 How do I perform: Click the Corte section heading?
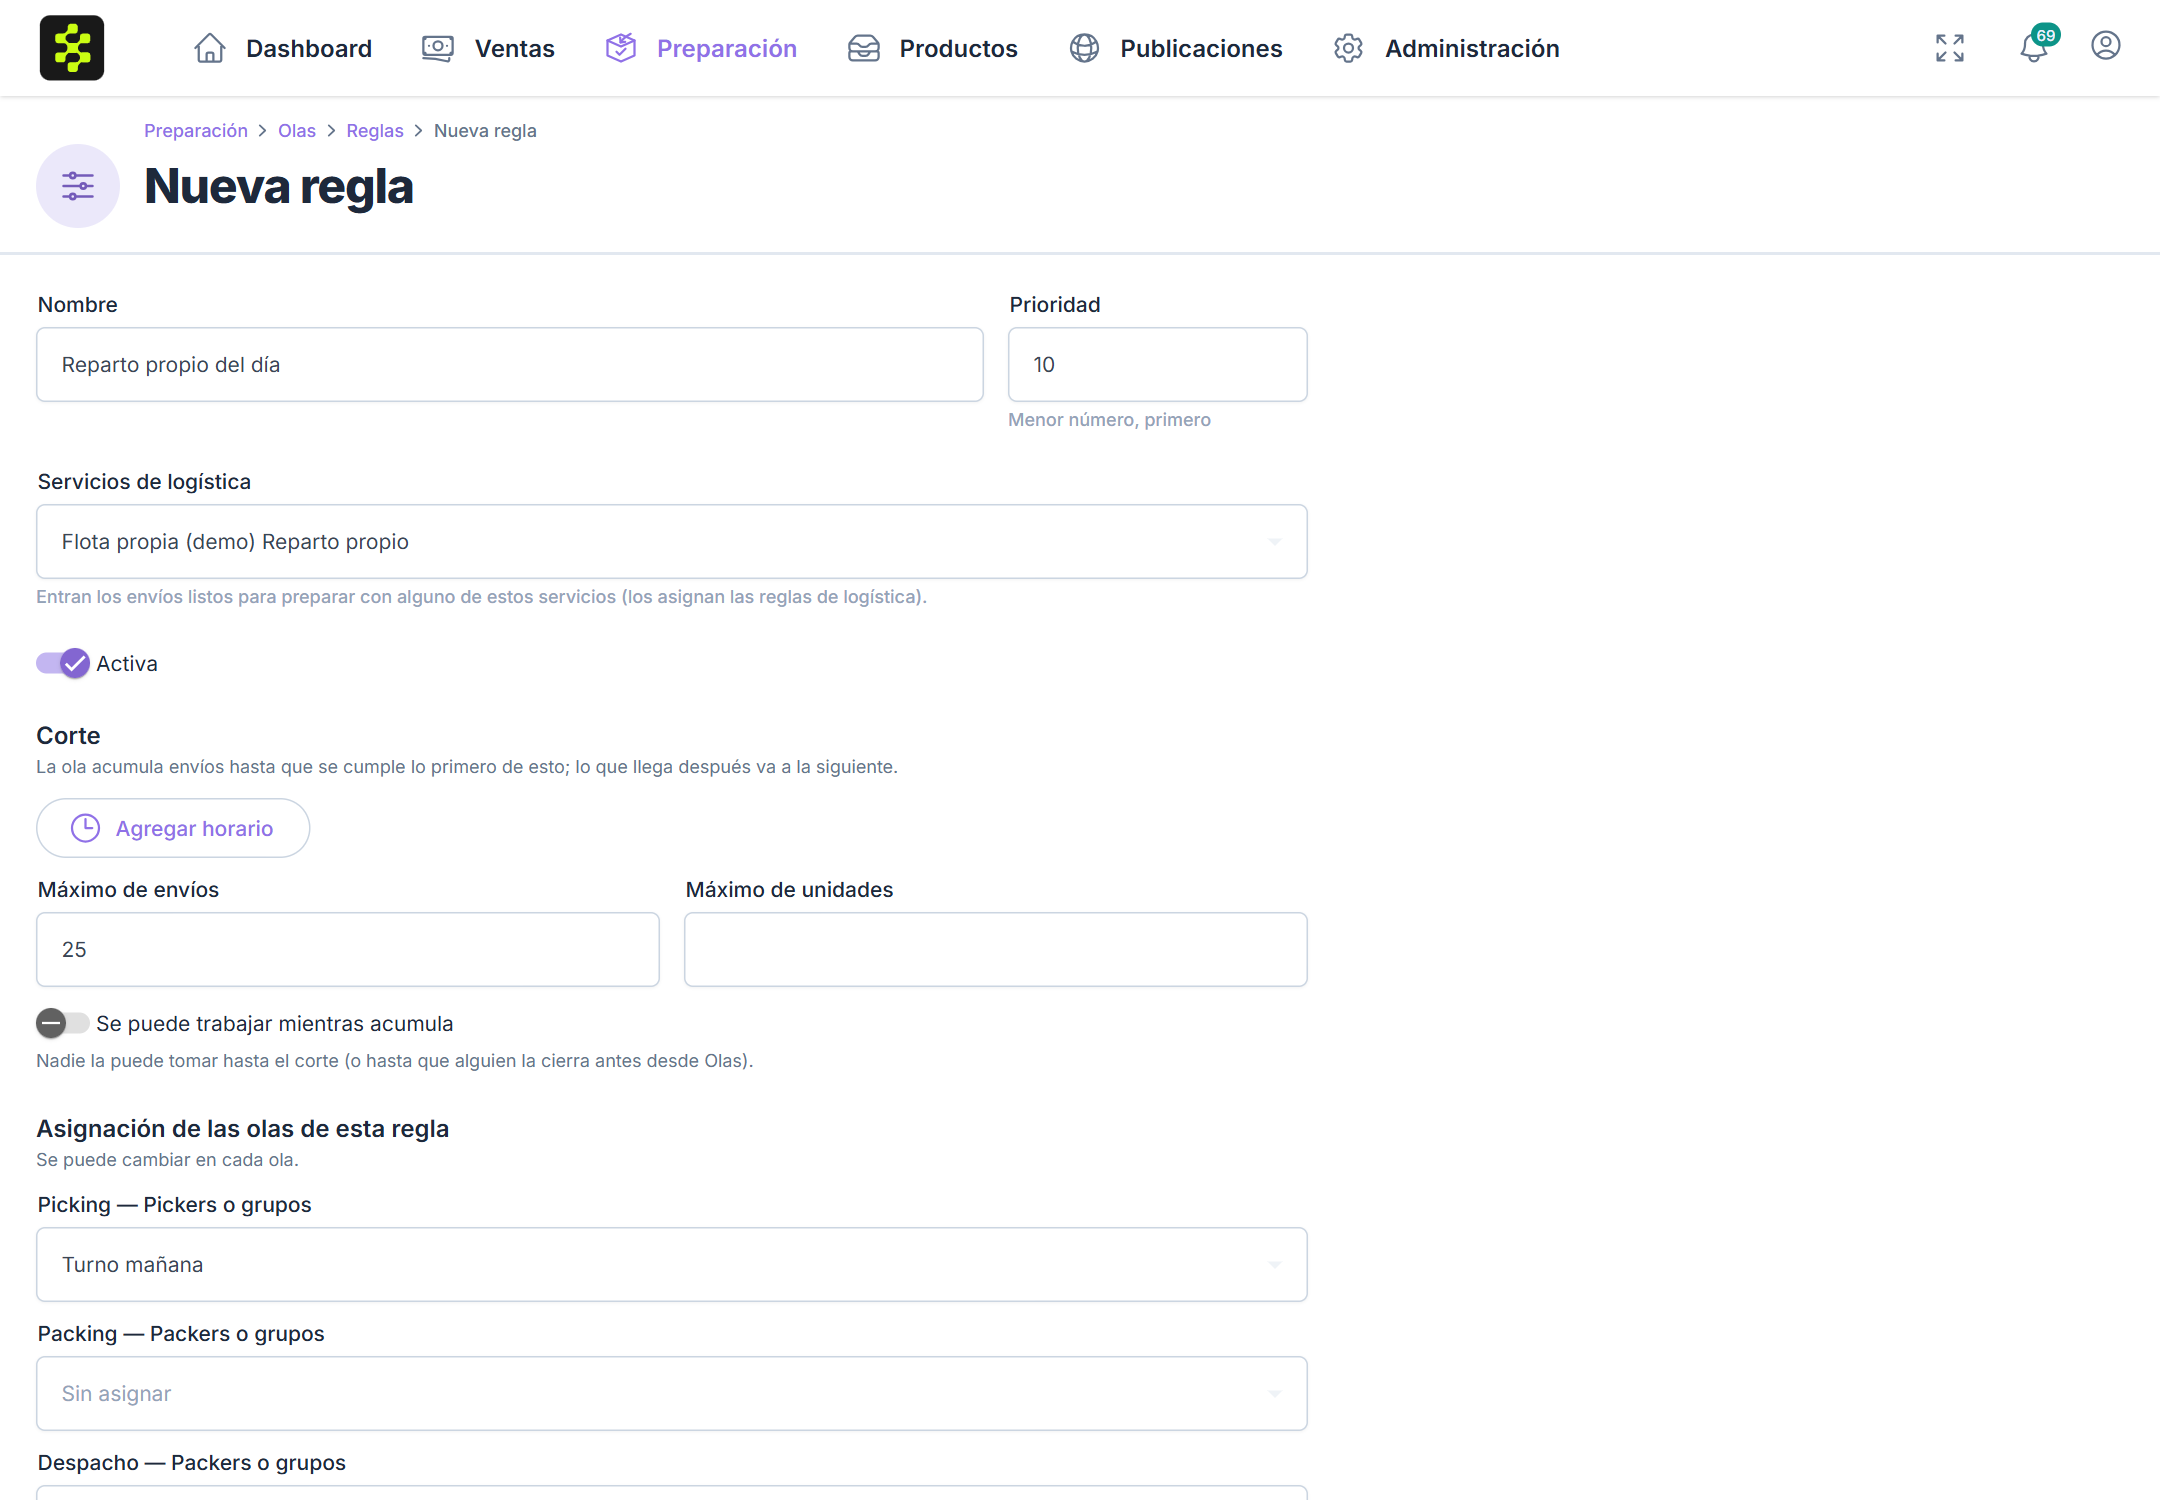point(68,735)
